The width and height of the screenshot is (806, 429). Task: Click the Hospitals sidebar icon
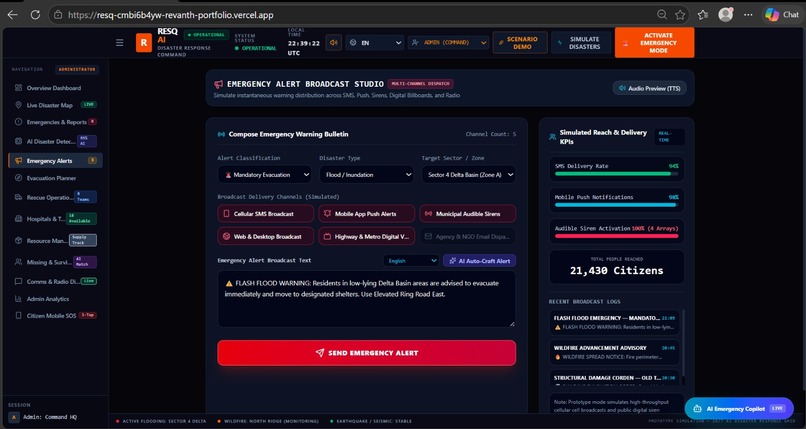(x=19, y=219)
